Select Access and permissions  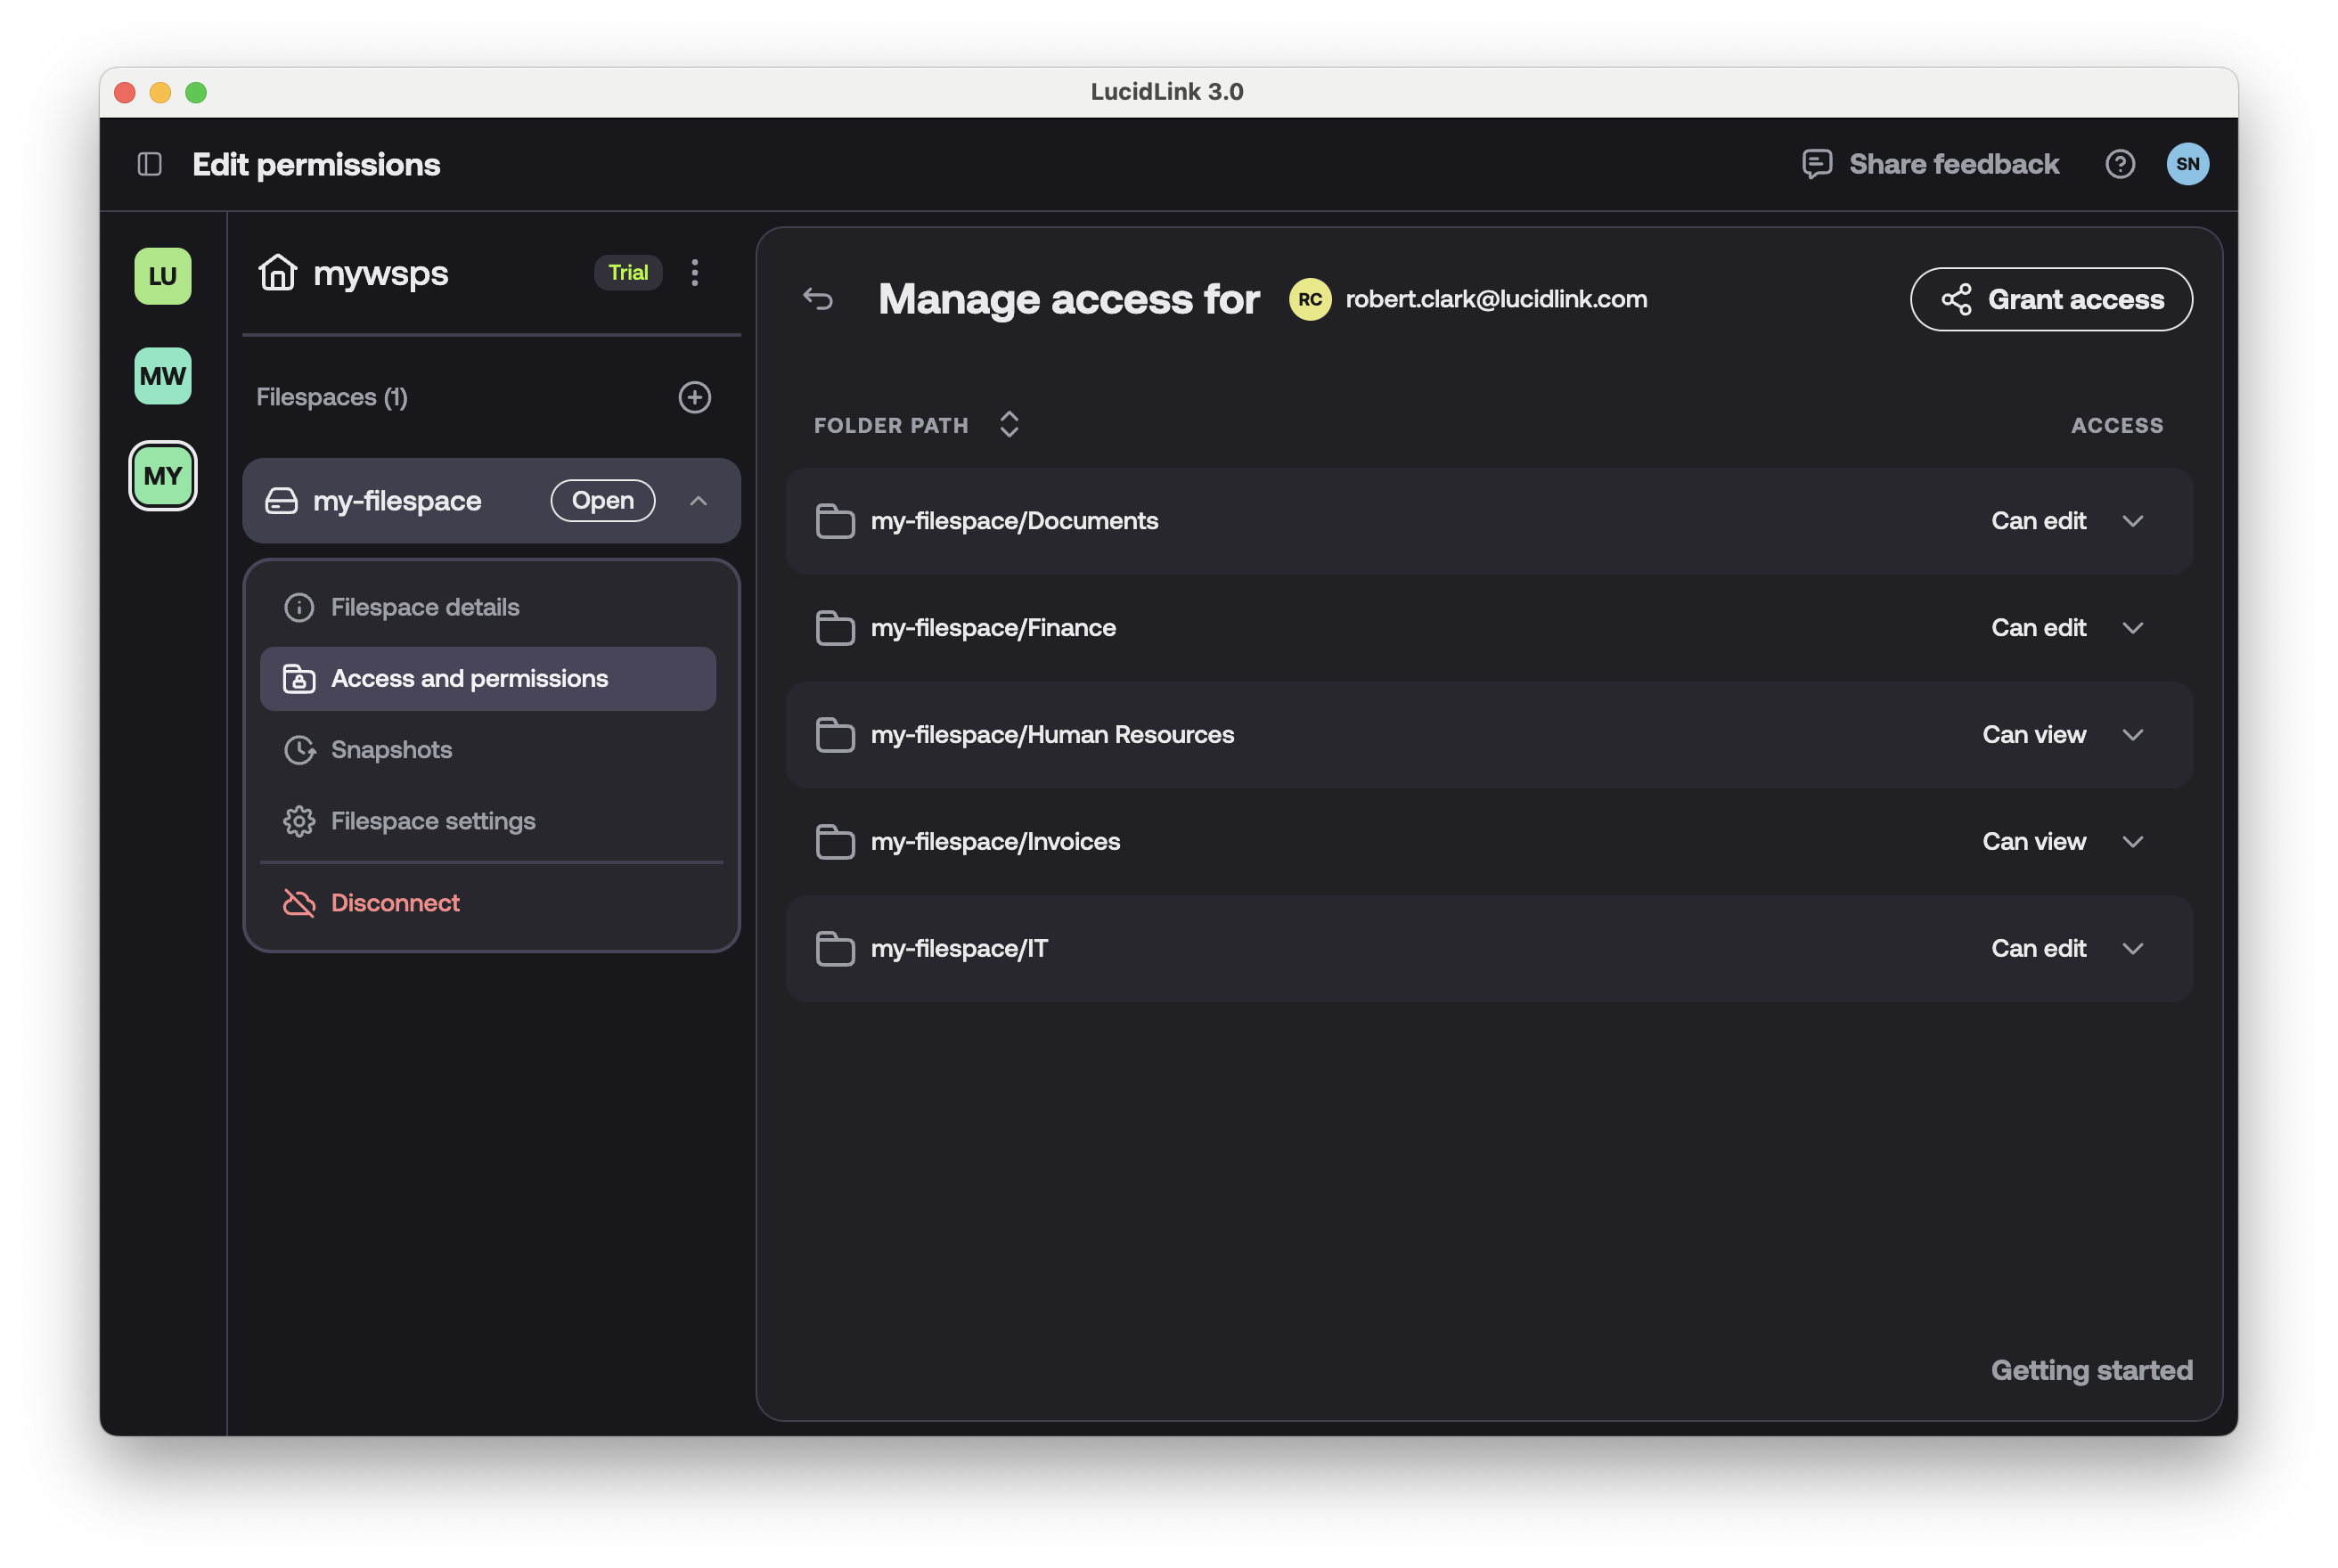pos(488,679)
